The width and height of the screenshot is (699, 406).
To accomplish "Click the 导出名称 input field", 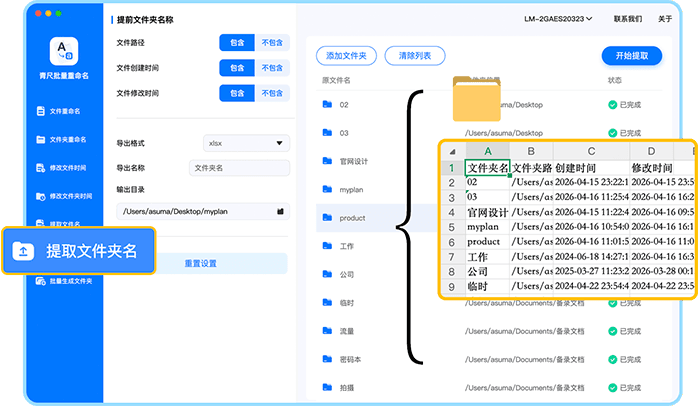I will [x=239, y=168].
